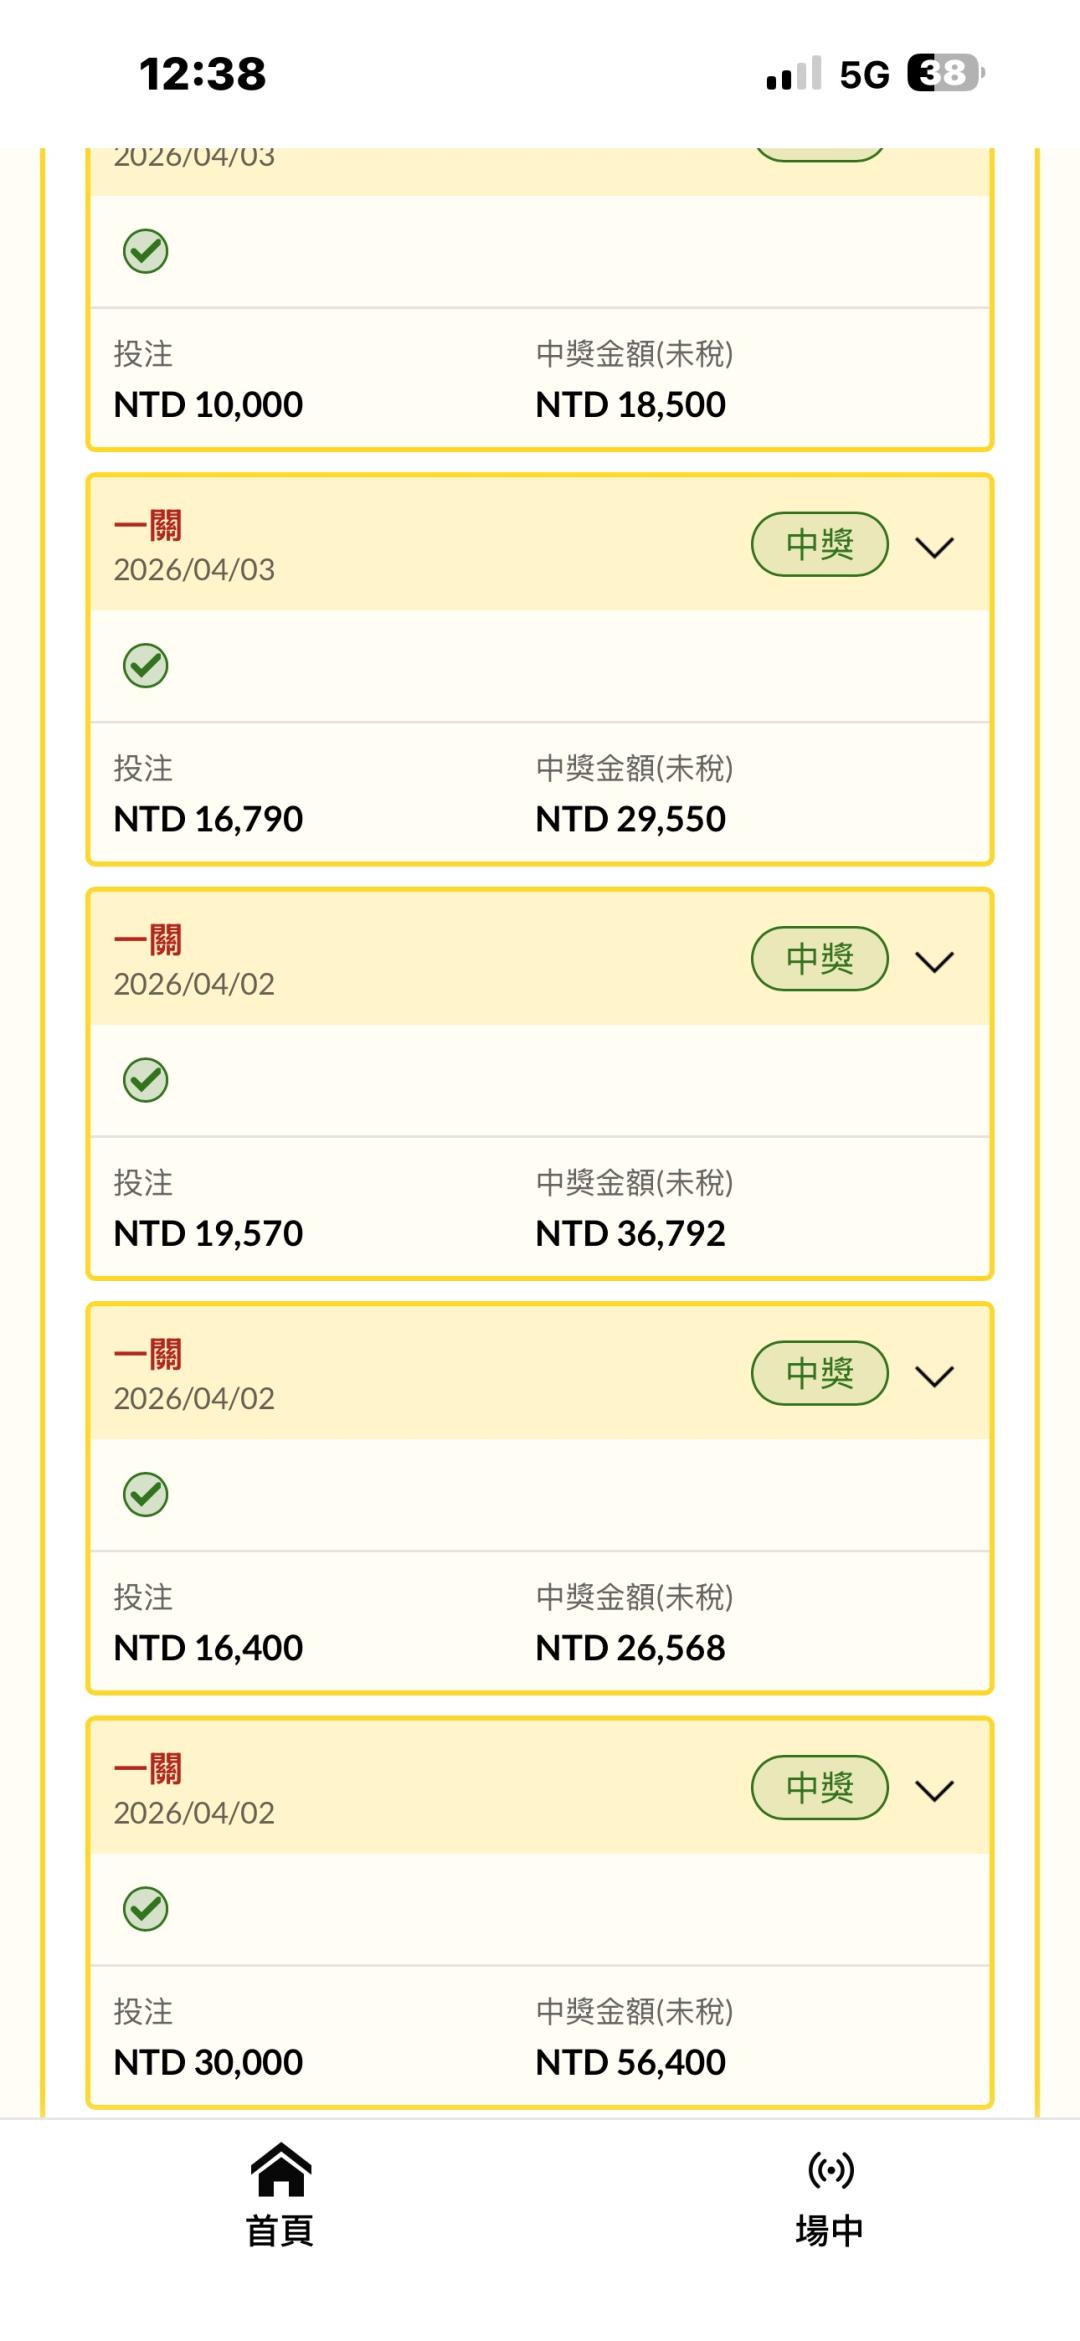Tap green checkmark in NTD 16,790 bet card
This screenshot has height=2341, width=1080.
tap(146, 666)
